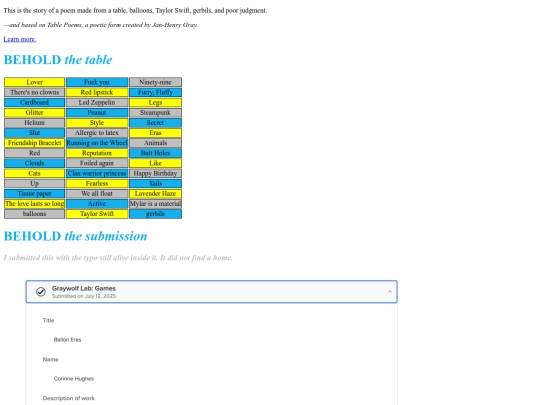Click the 'Legs' cell
The image size is (540, 405).
coord(155,102)
